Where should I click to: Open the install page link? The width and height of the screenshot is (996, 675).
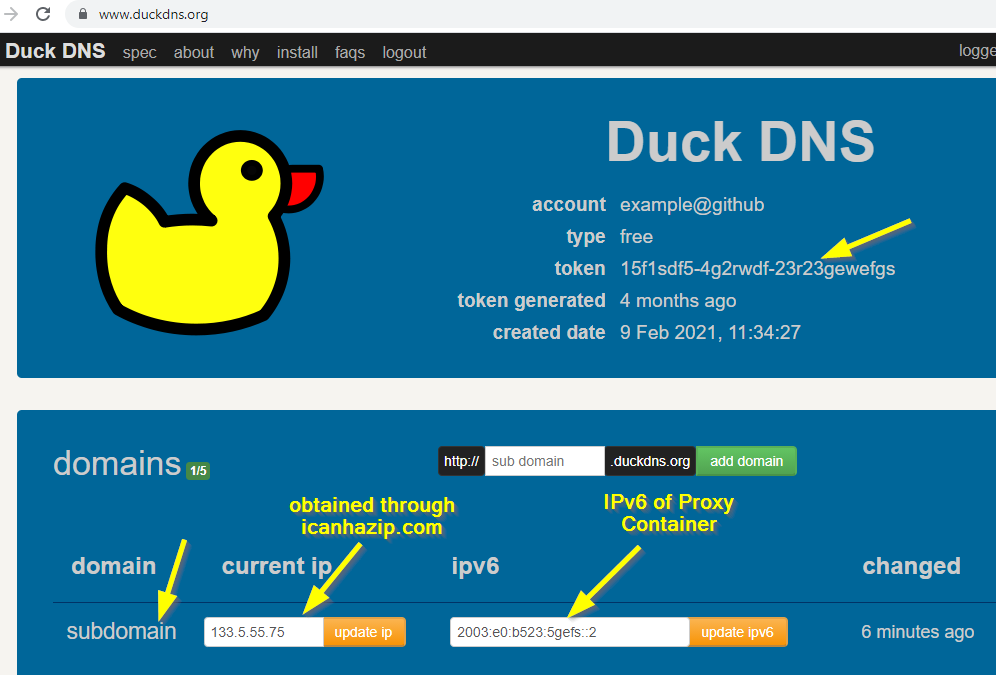point(297,52)
